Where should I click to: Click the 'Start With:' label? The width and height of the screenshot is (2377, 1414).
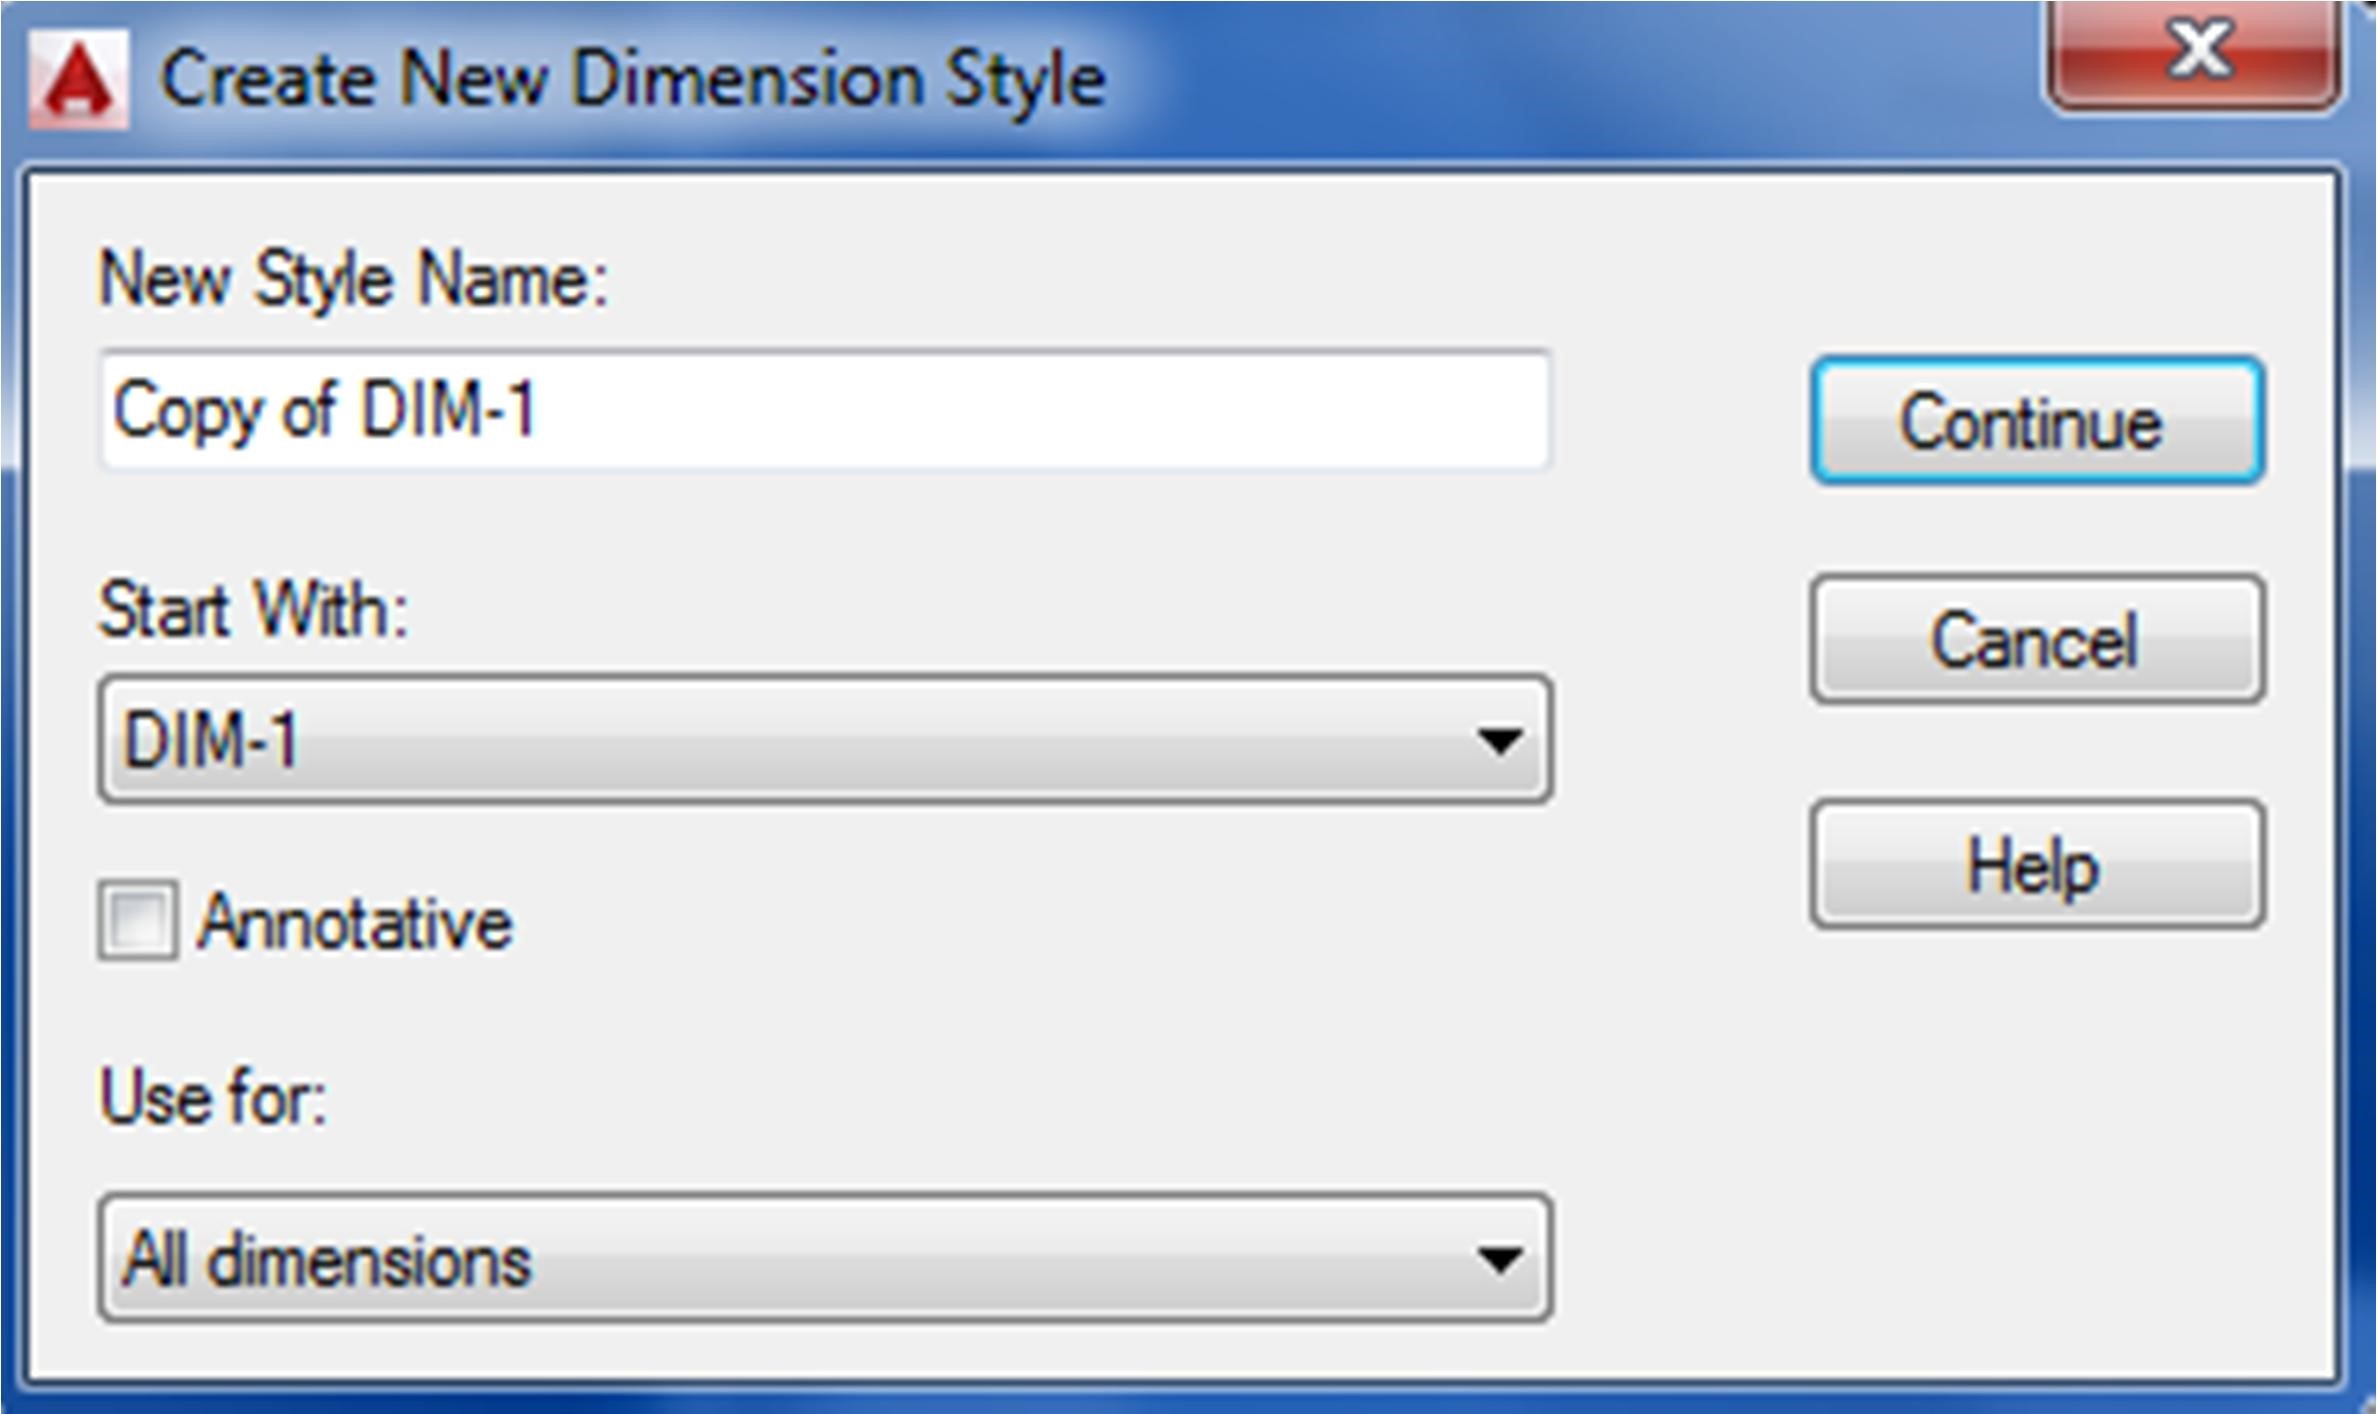pyautogui.click(x=253, y=609)
